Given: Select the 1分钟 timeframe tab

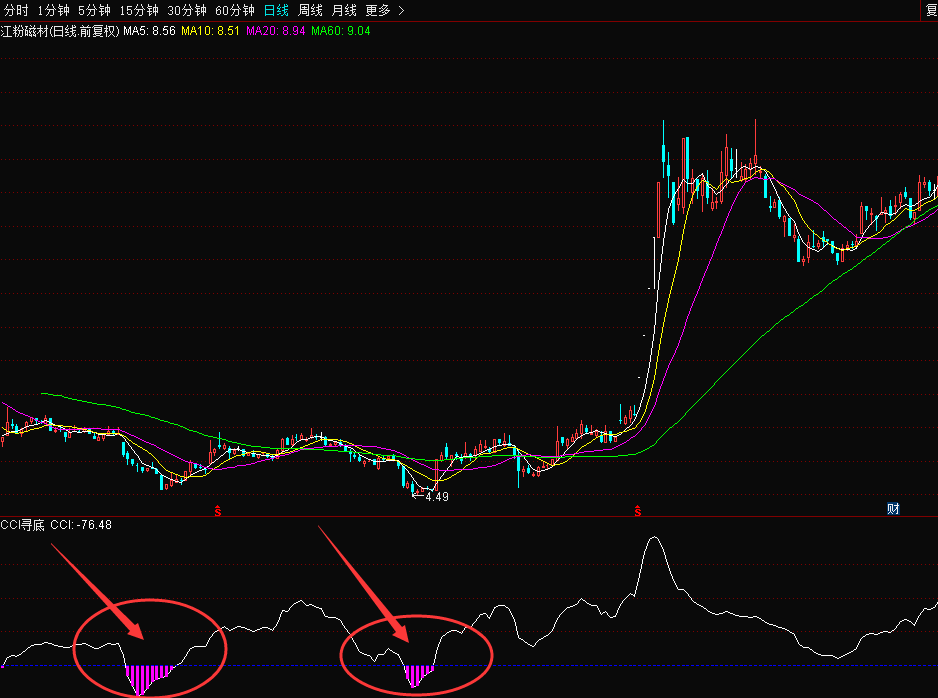Looking at the screenshot, I should pos(53,10).
